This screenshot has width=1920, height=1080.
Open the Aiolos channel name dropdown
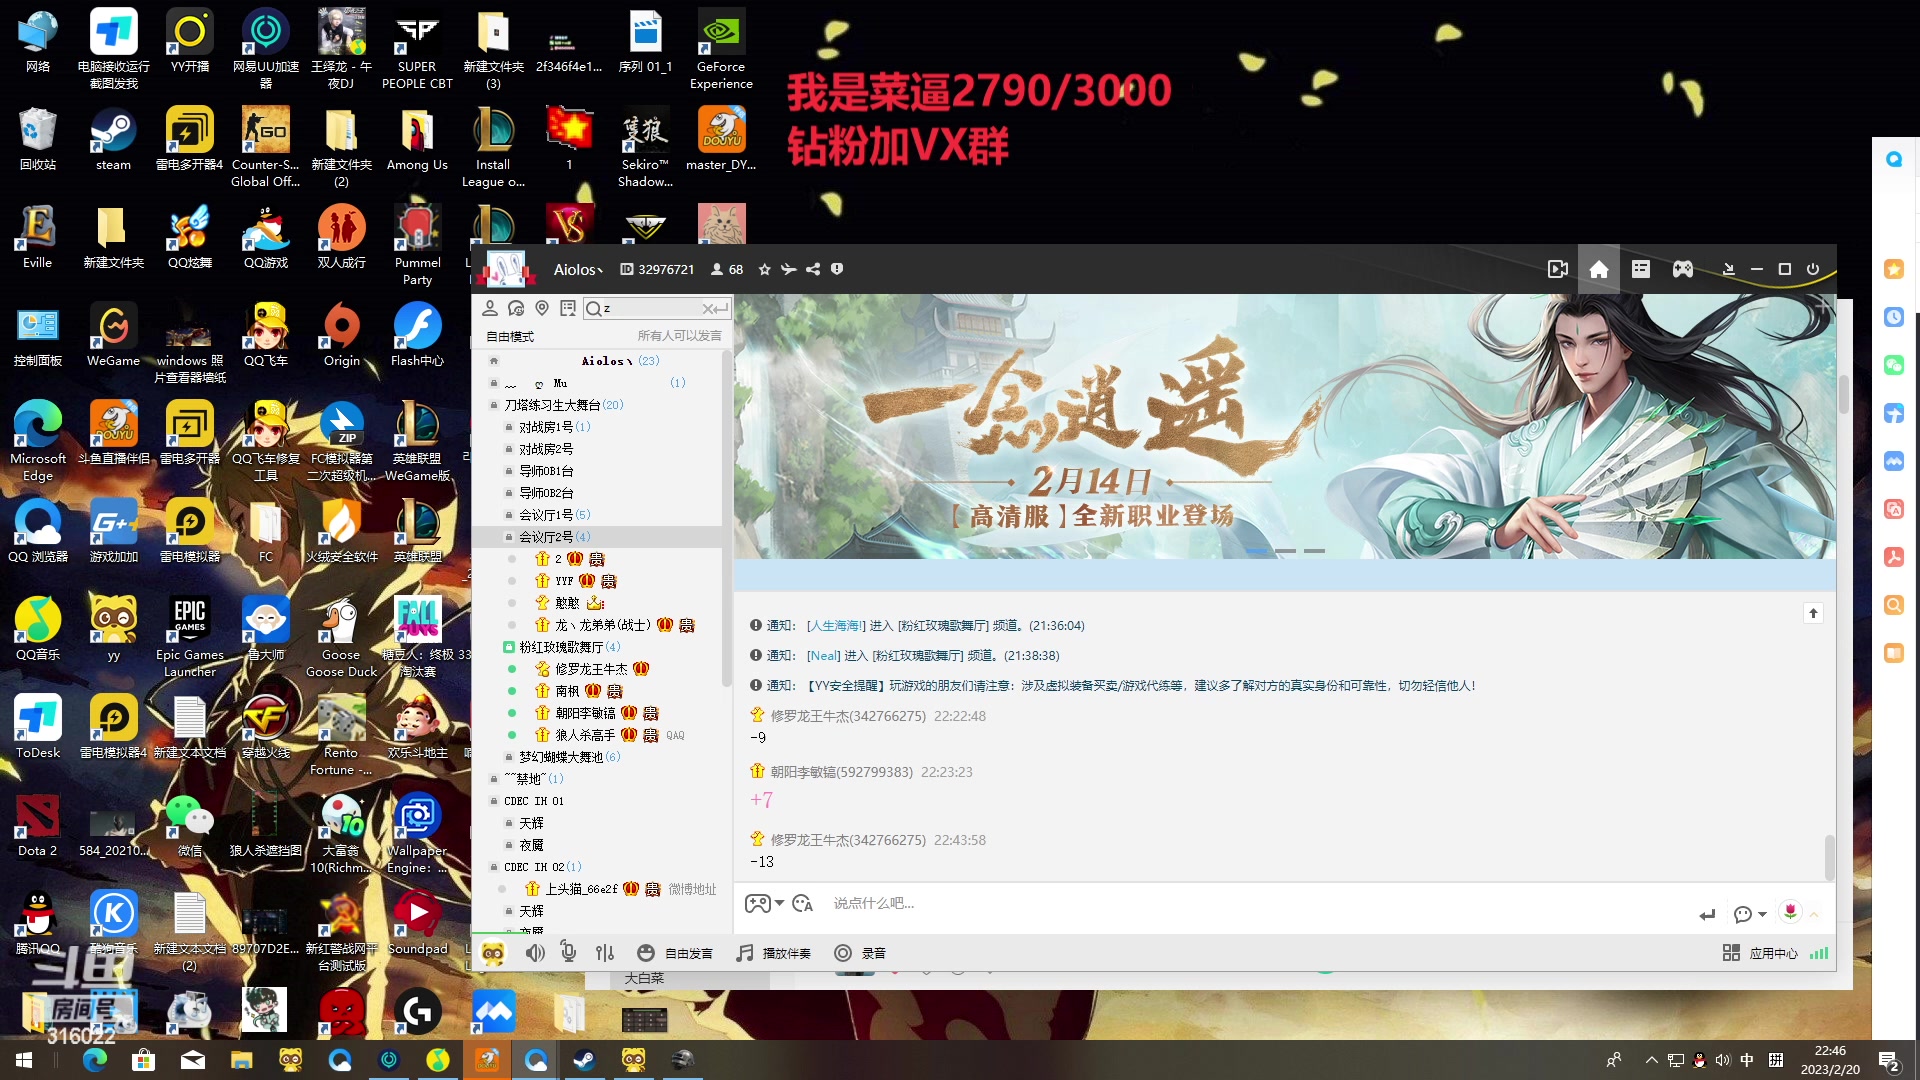[578, 270]
